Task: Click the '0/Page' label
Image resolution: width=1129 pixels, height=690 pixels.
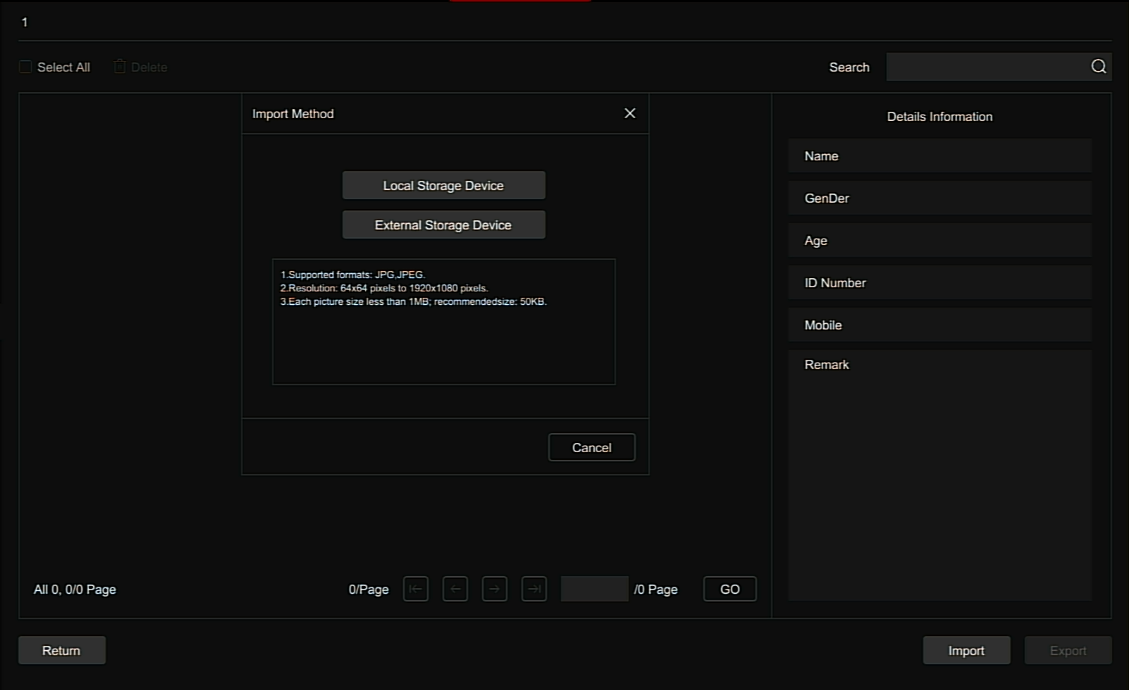Action: 369,589
